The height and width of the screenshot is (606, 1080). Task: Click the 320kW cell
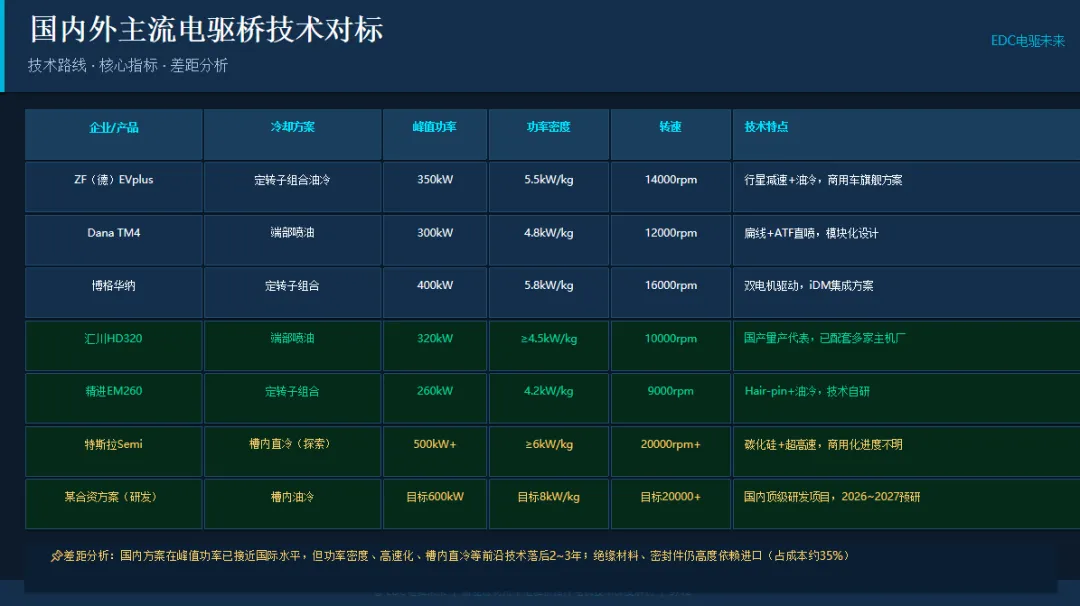[x=435, y=345]
